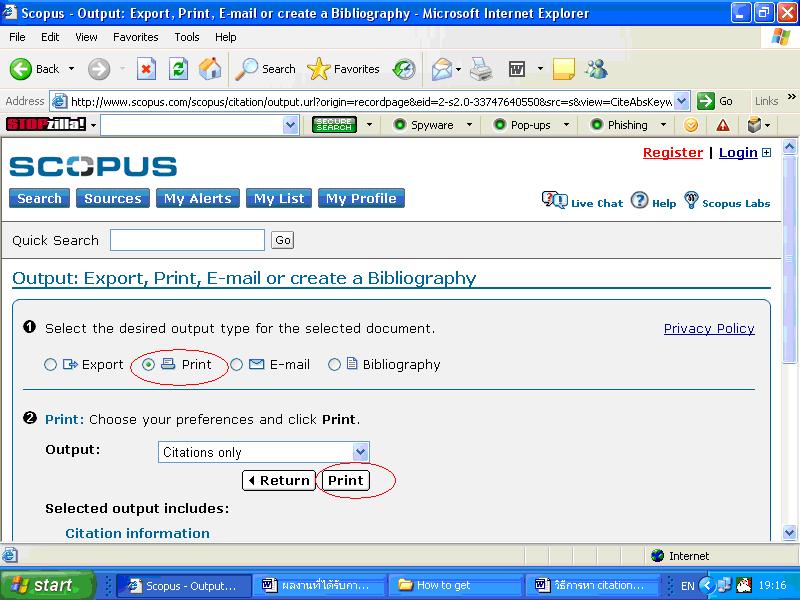Screen dimensions: 800x600
Task: Go to the Scopus Search tab
Action: point(39,198)
